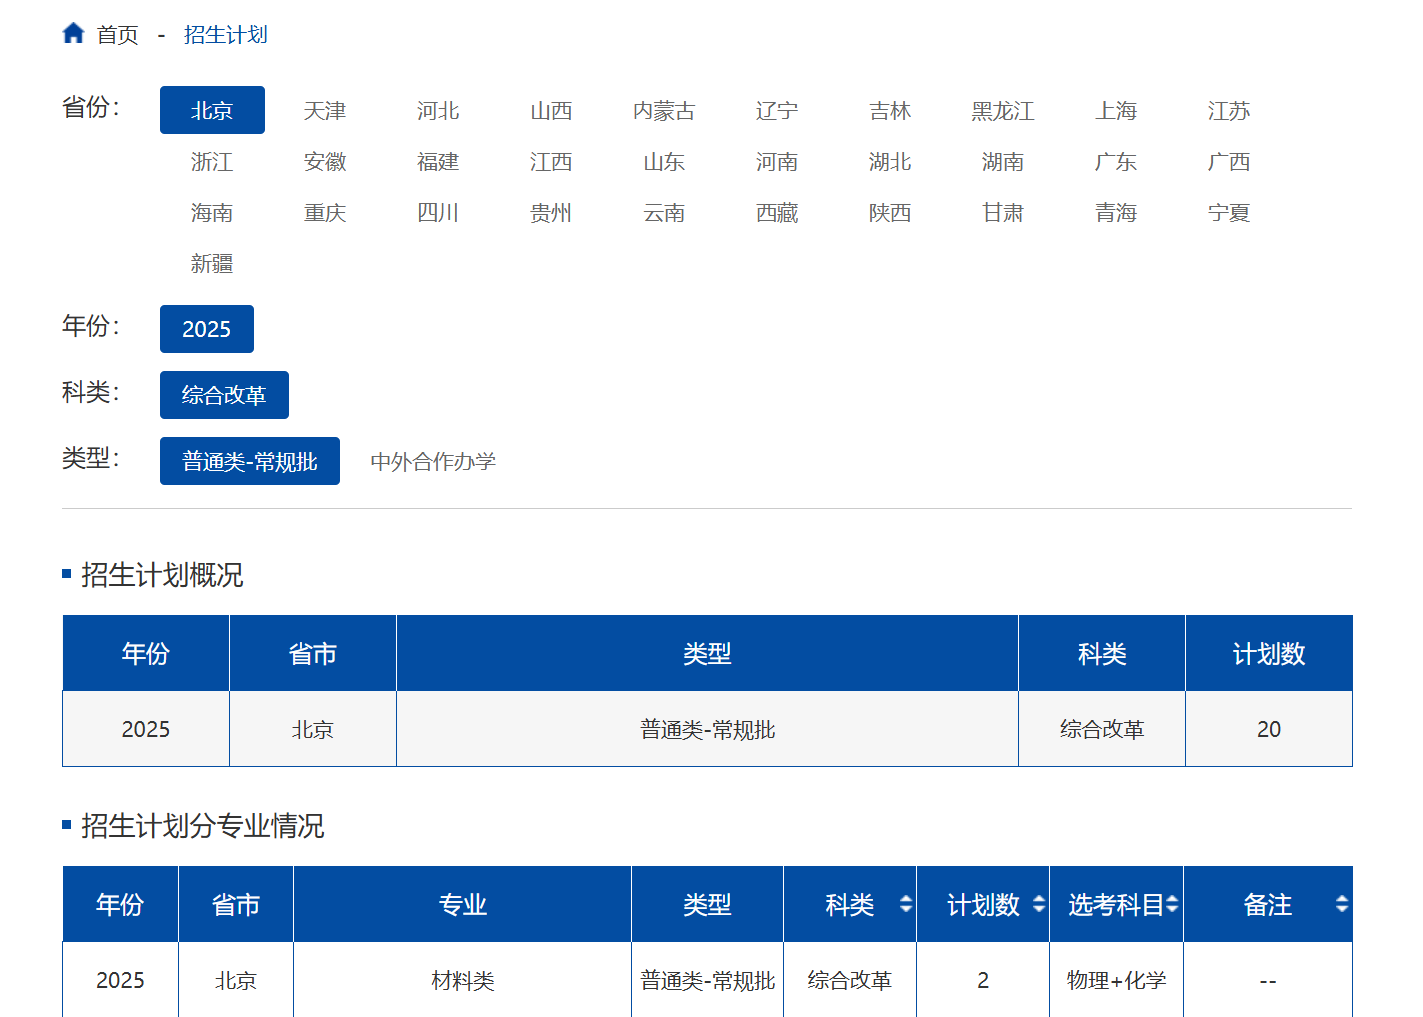The image size is (1423, 1017).
Task: Sort by 计划数 column arrows
Action: [x=1039, y=904]
